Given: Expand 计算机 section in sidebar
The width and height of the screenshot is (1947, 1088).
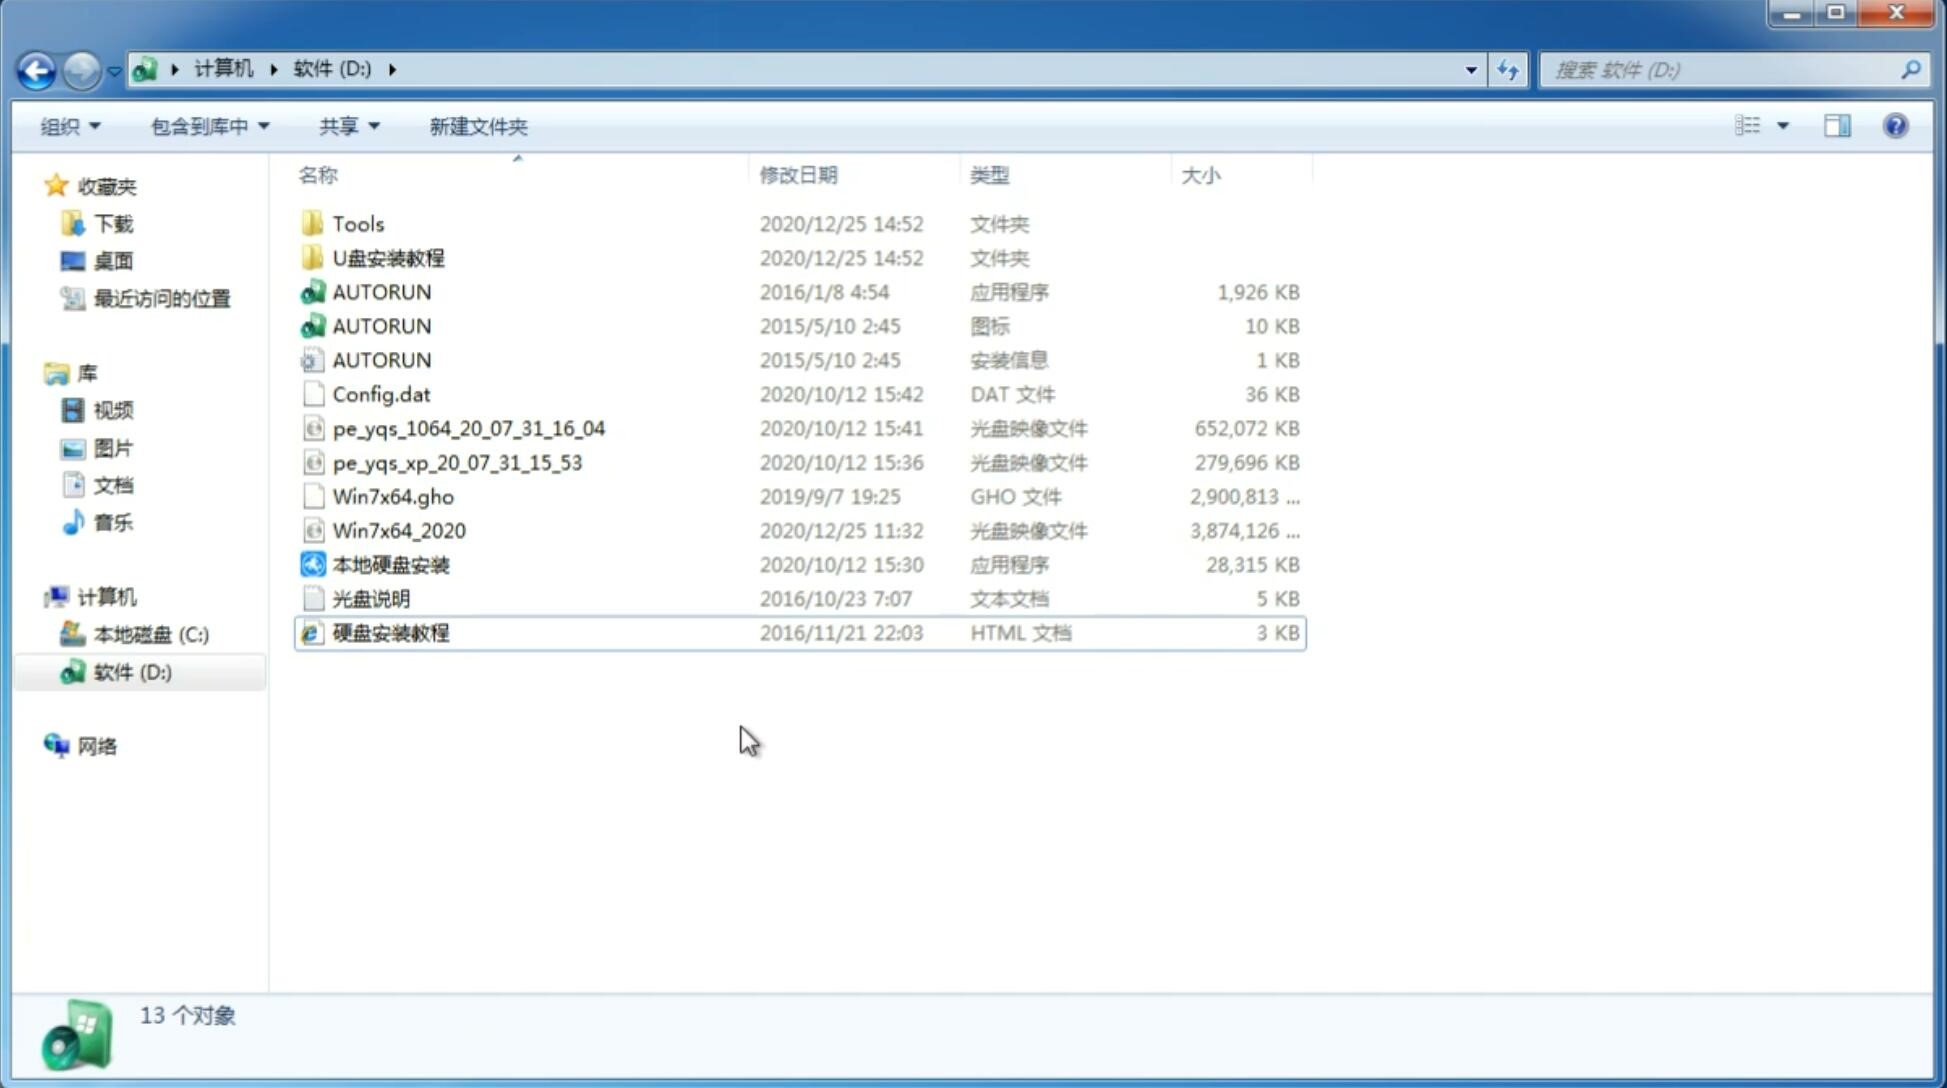Looking at the screenshot, I should click(x=36, y=596).
